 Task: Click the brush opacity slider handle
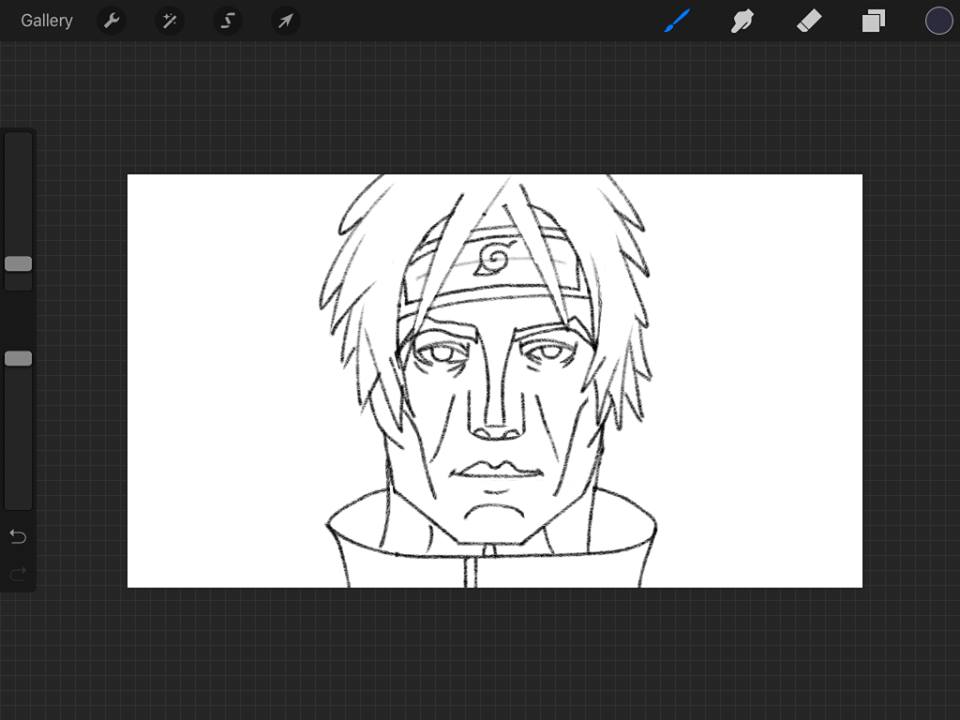click(18, 359)
